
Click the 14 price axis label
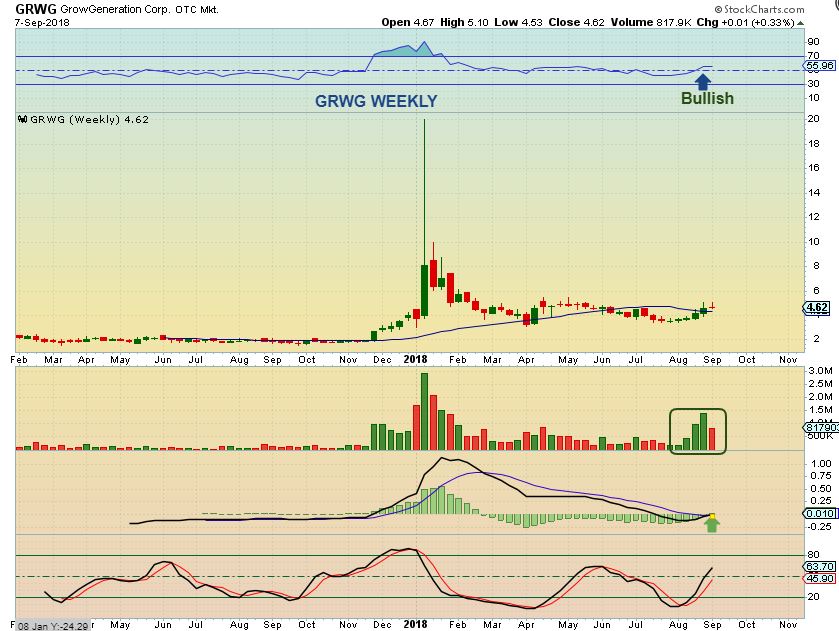click(813, 193)
